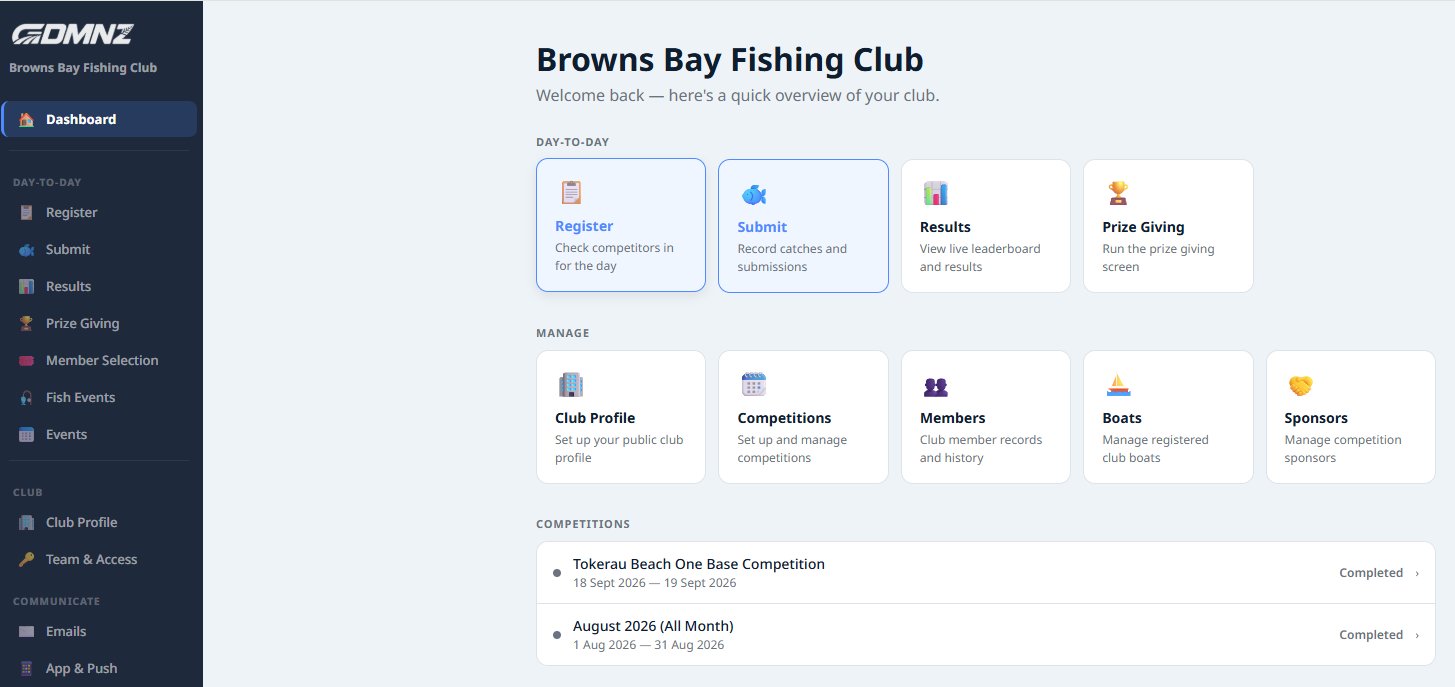Open the Results card title
The image size is (1455, 687).
coord(945,227)
